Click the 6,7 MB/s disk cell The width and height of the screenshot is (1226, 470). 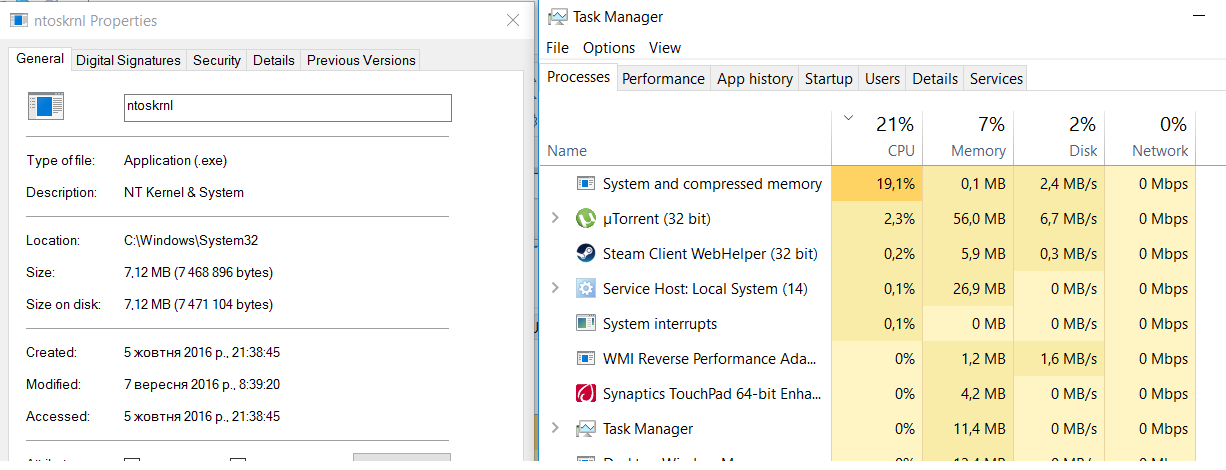coord(1059,219)
